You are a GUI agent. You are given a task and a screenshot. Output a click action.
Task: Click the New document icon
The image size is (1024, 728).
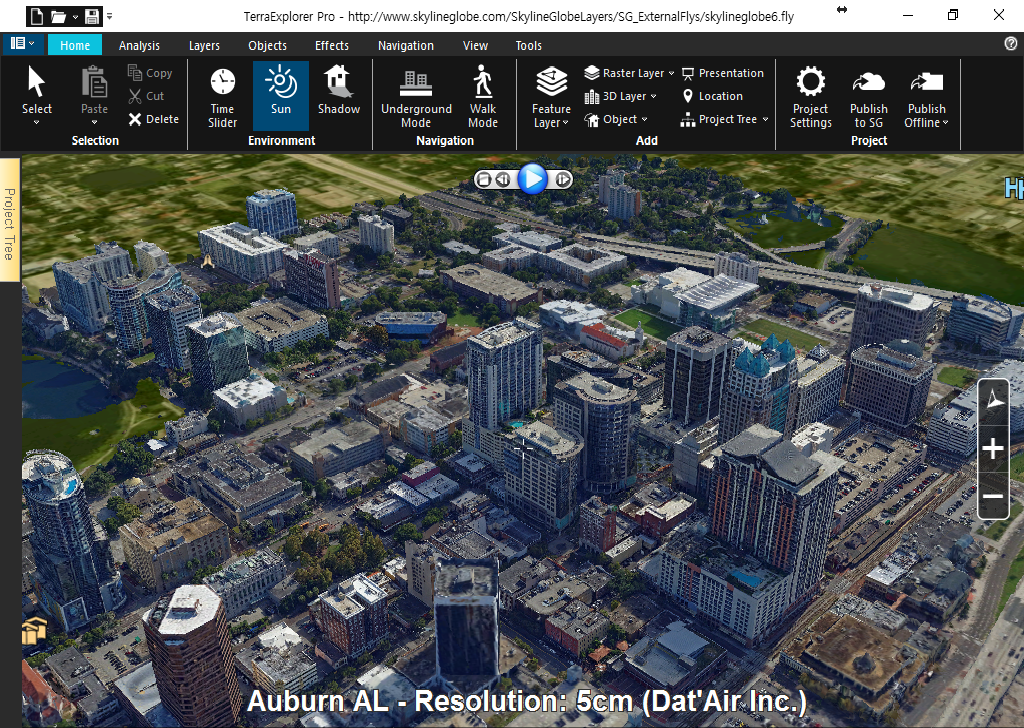[x=37, y=16]
